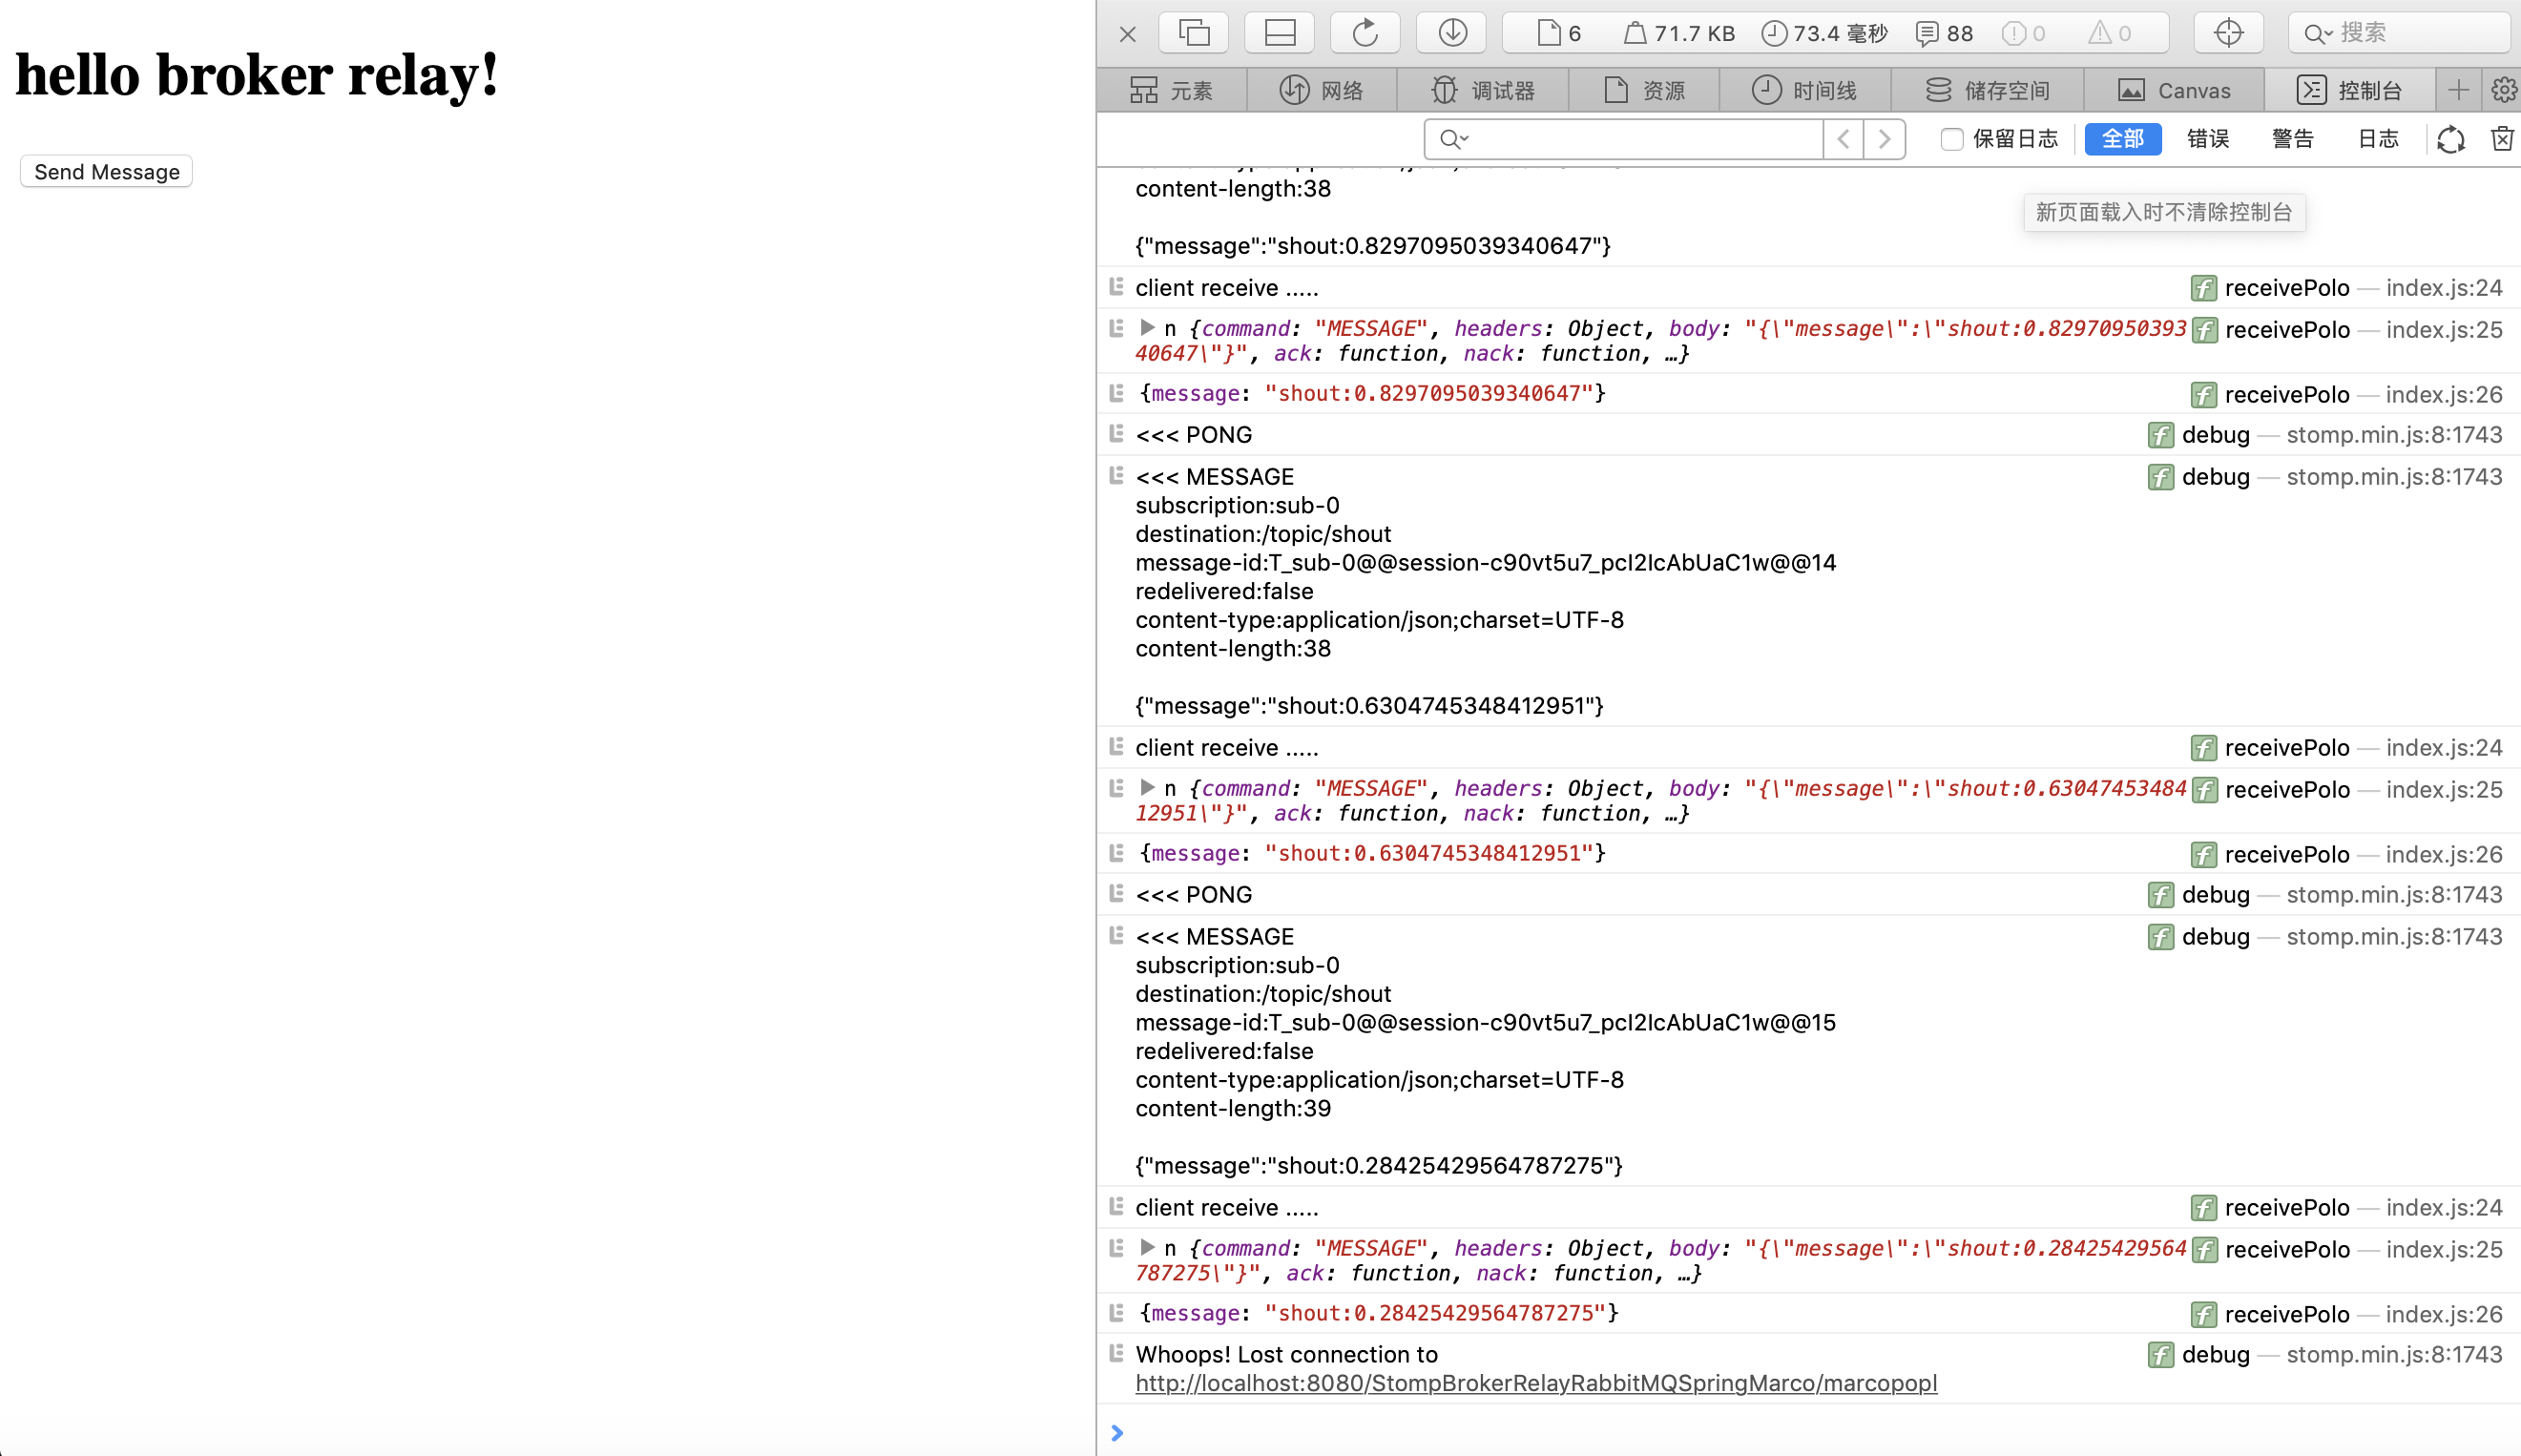Click the console filter search field

[1622, 139]
